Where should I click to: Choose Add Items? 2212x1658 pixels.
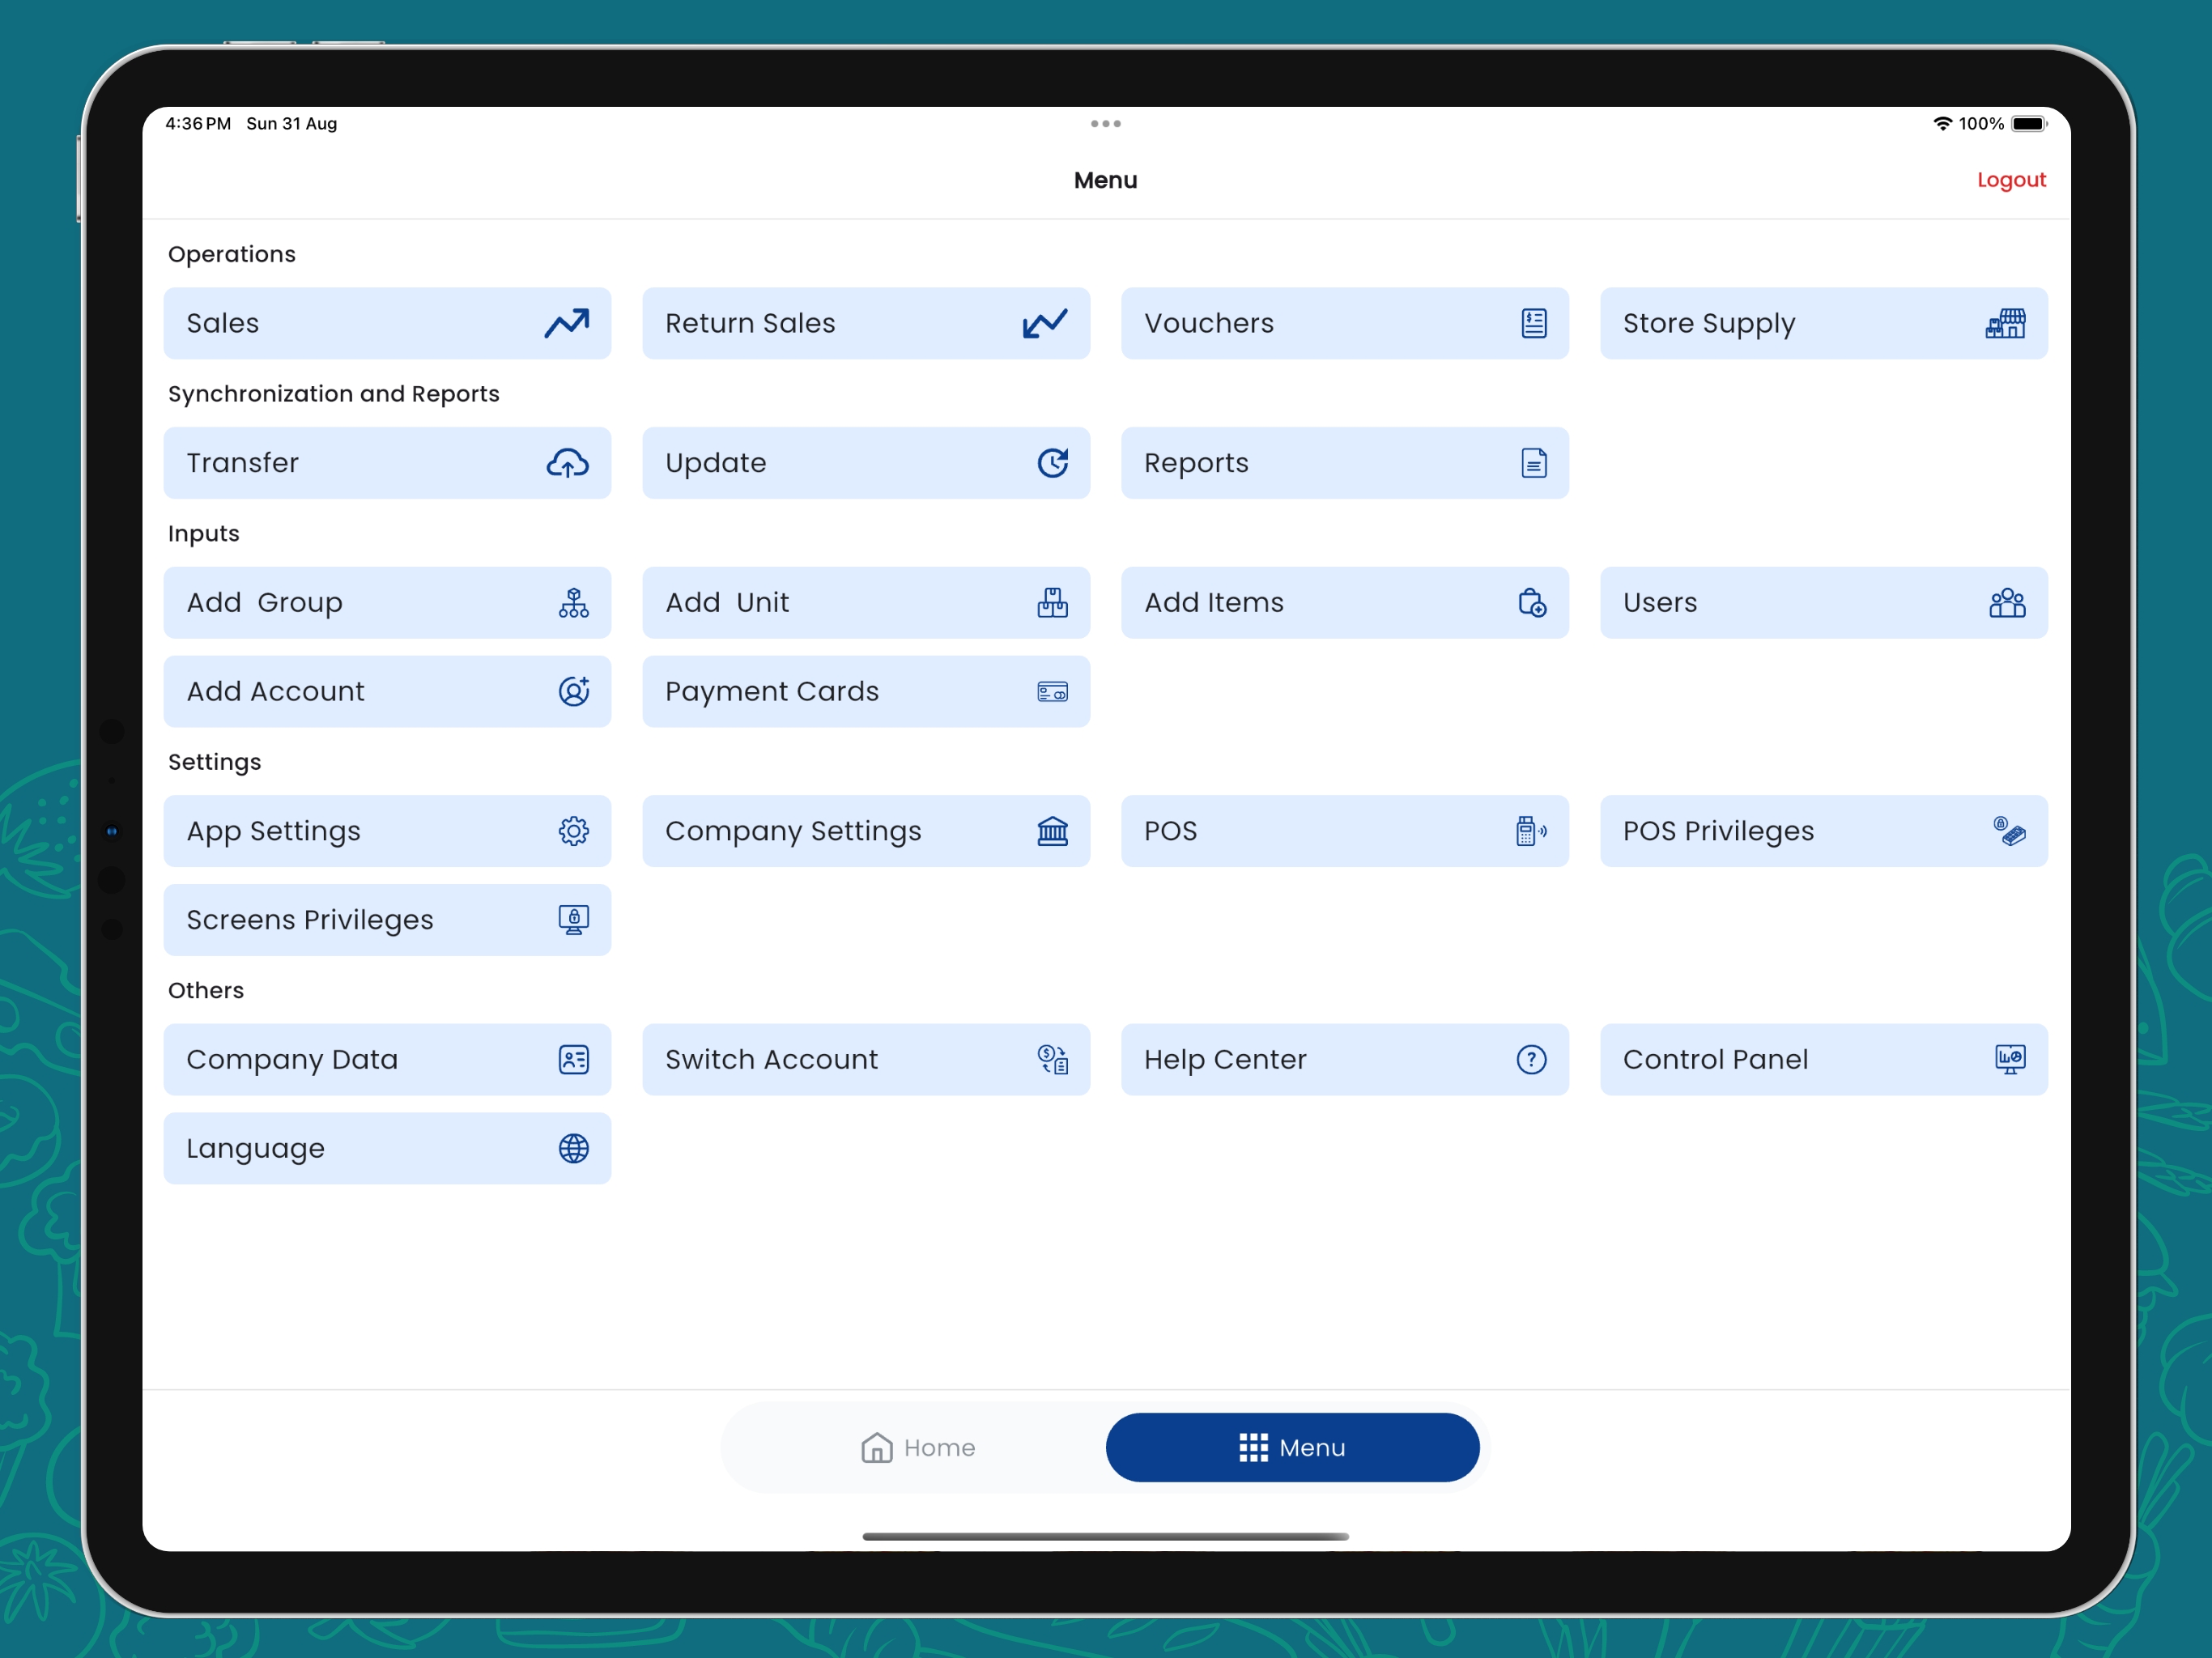point(1345,603)
